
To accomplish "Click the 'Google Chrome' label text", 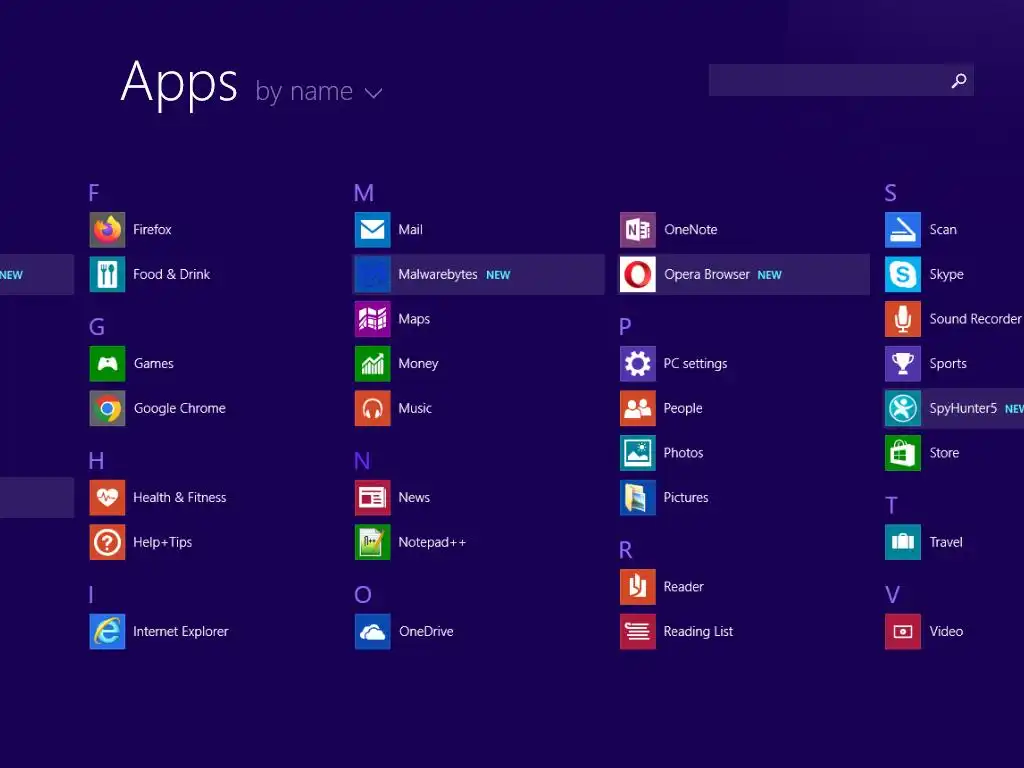I will click(180, 408).
